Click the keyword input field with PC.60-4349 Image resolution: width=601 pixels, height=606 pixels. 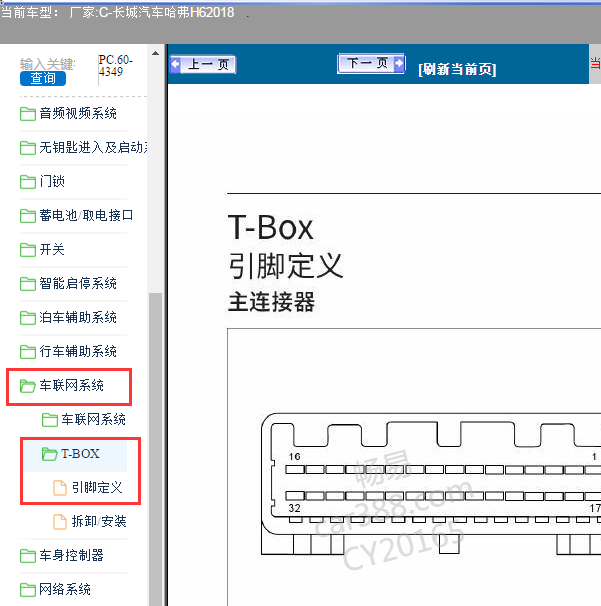point(116,66)
